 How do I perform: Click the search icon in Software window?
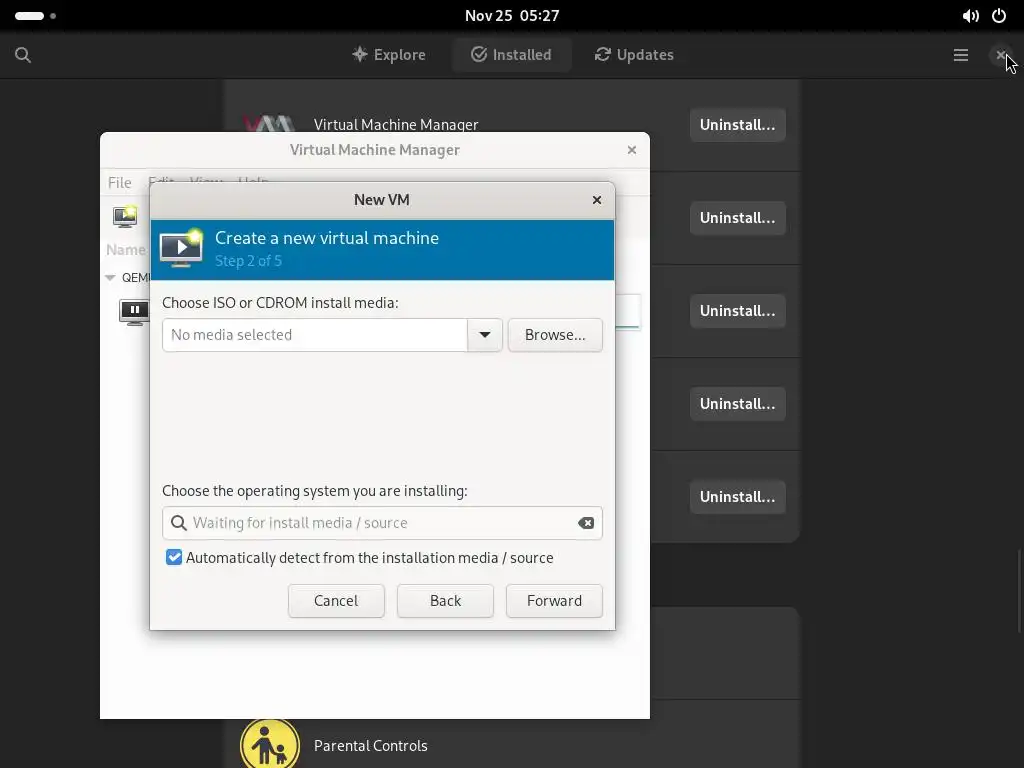pos(23,55)
